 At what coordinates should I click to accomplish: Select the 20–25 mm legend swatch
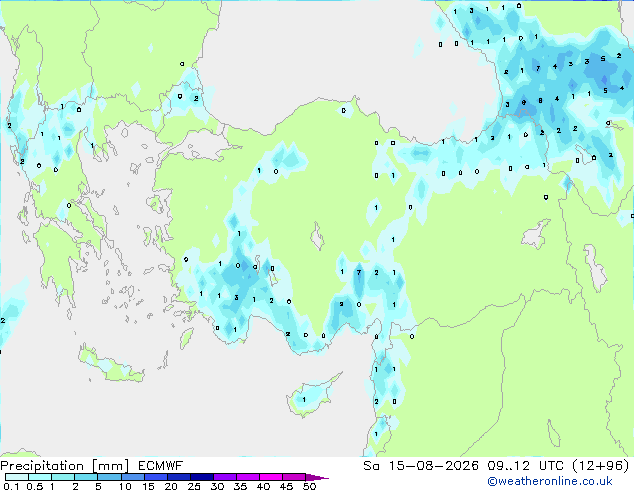178,477
